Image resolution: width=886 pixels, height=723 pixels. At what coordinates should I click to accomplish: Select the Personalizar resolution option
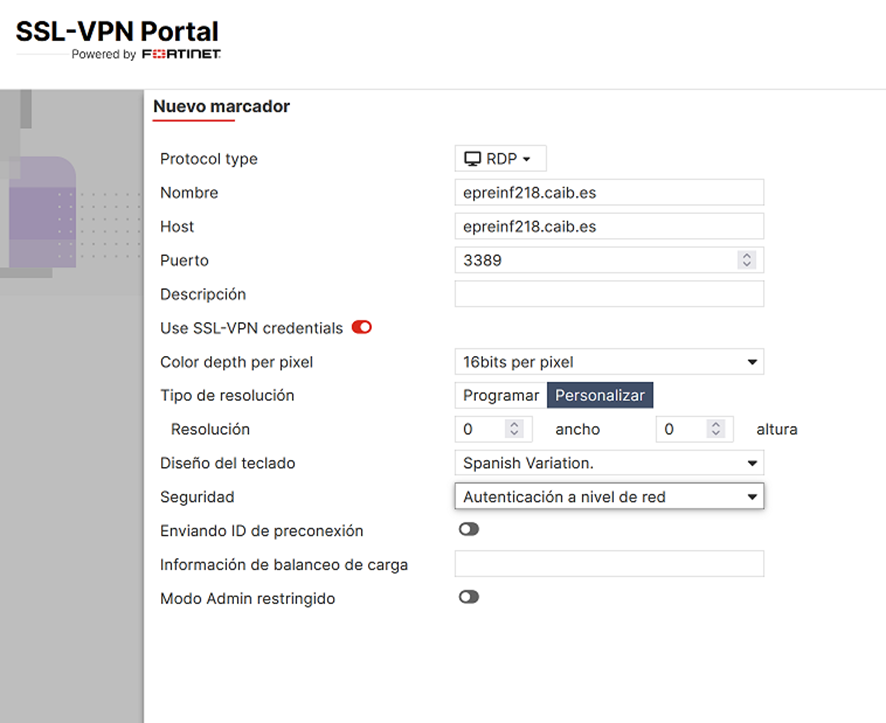pos(600,396)
